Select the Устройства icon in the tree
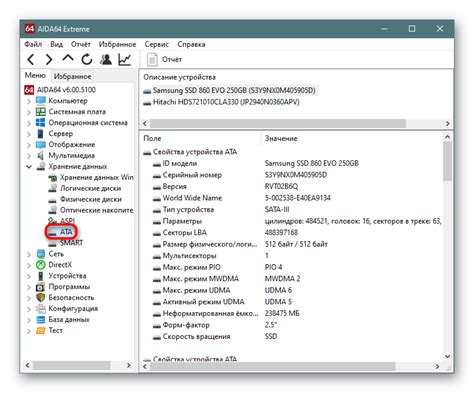The width and height of the screenshot is (474, 393). pyautogui.click(x=41, y=276)
